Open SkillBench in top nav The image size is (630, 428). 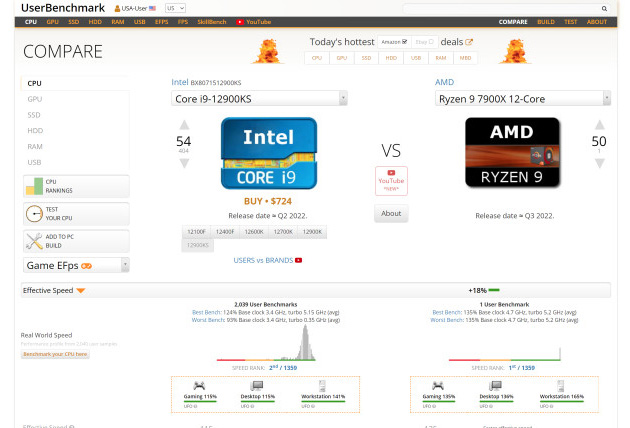tap(212, 22)
